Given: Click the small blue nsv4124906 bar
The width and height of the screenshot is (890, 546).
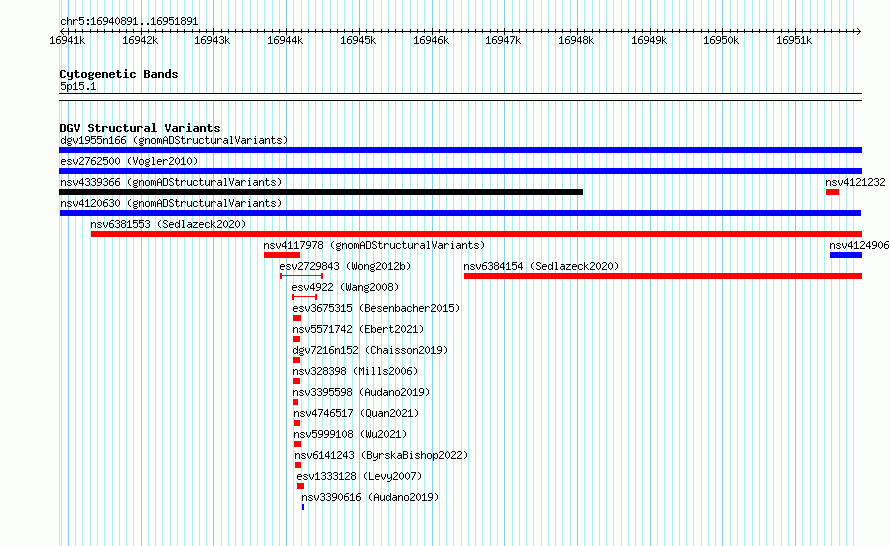Looking at the screenshot, I should click(846, 255).
